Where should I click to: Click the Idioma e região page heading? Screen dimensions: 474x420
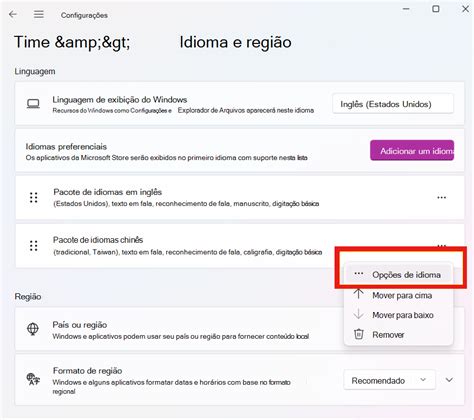click(x=235, y=42)
